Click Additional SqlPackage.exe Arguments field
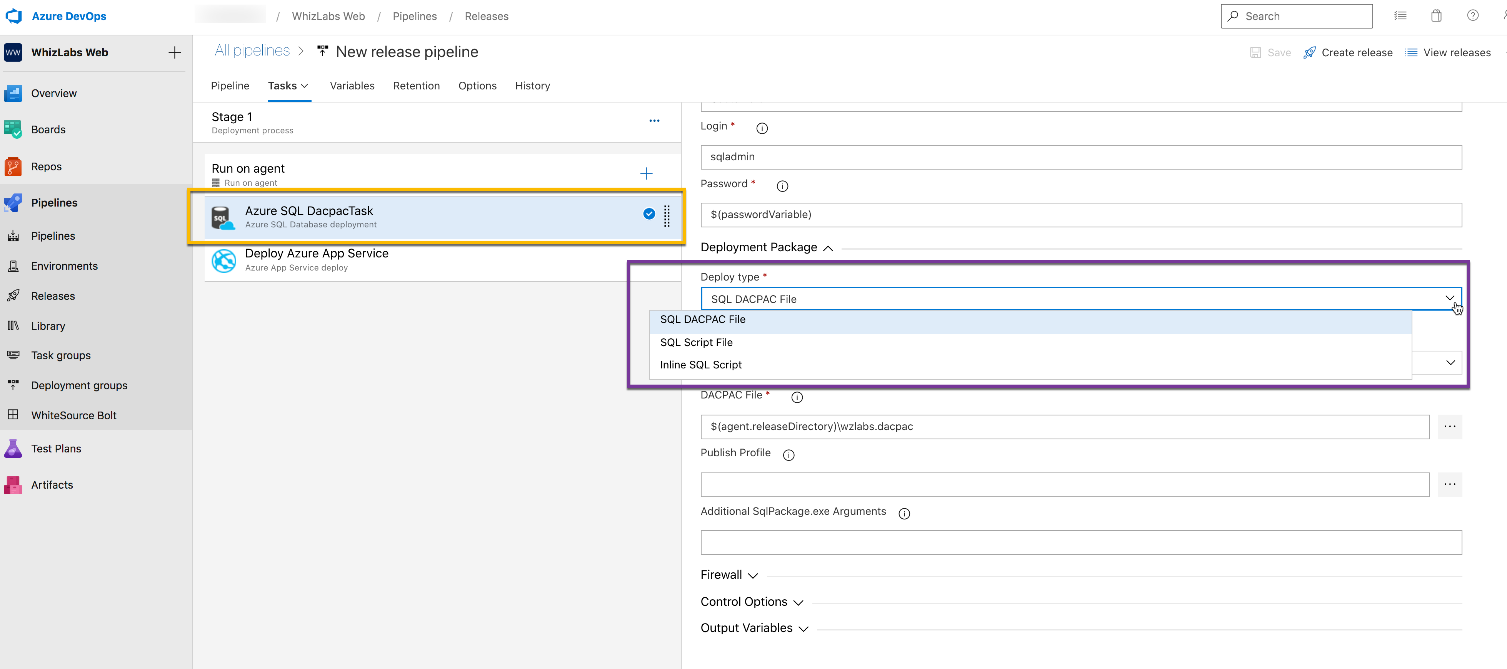This screenshot has width=1507, height=669. coord(1081,542)
